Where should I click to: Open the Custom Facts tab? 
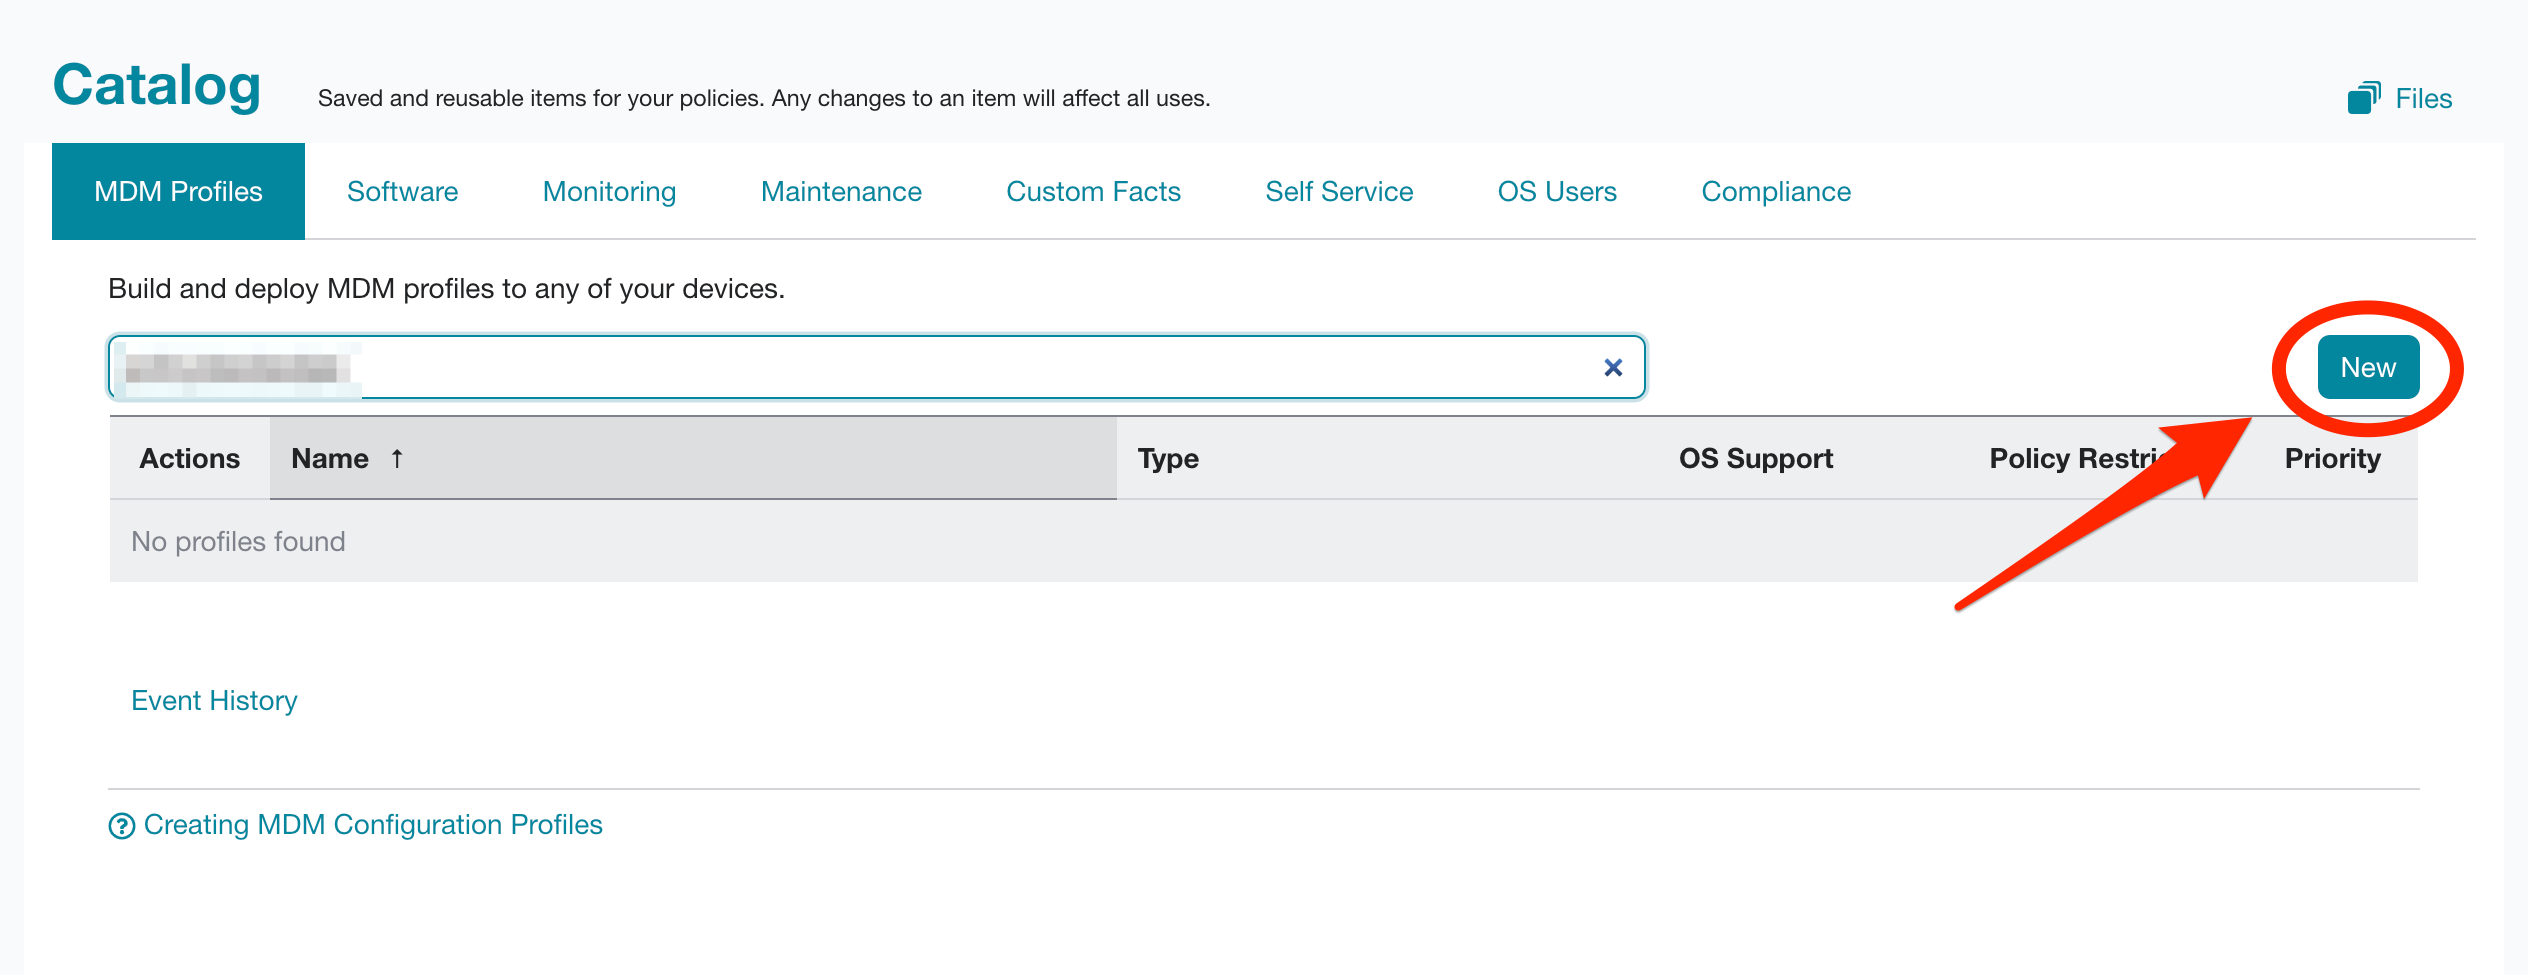click(1093, 191)
